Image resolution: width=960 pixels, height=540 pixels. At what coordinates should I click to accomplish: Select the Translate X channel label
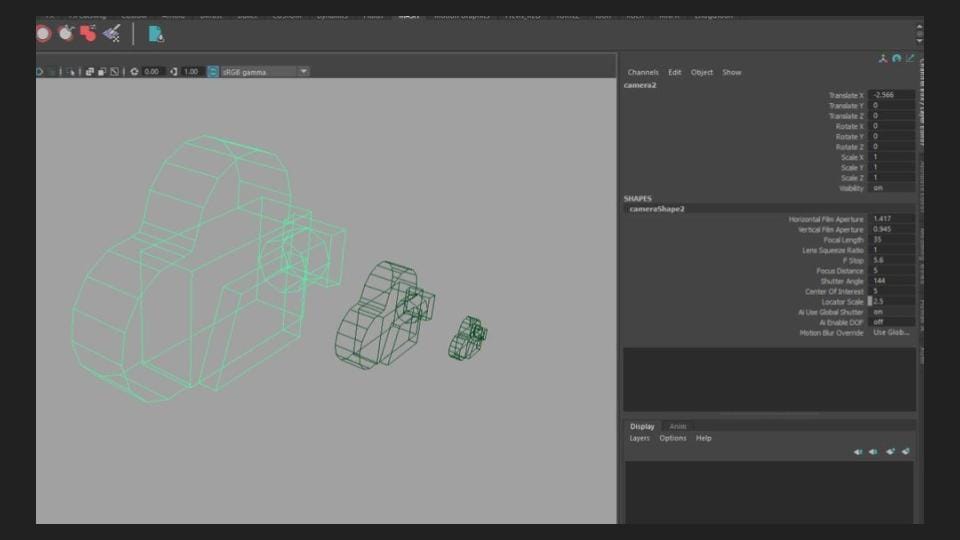click(846, 96)
